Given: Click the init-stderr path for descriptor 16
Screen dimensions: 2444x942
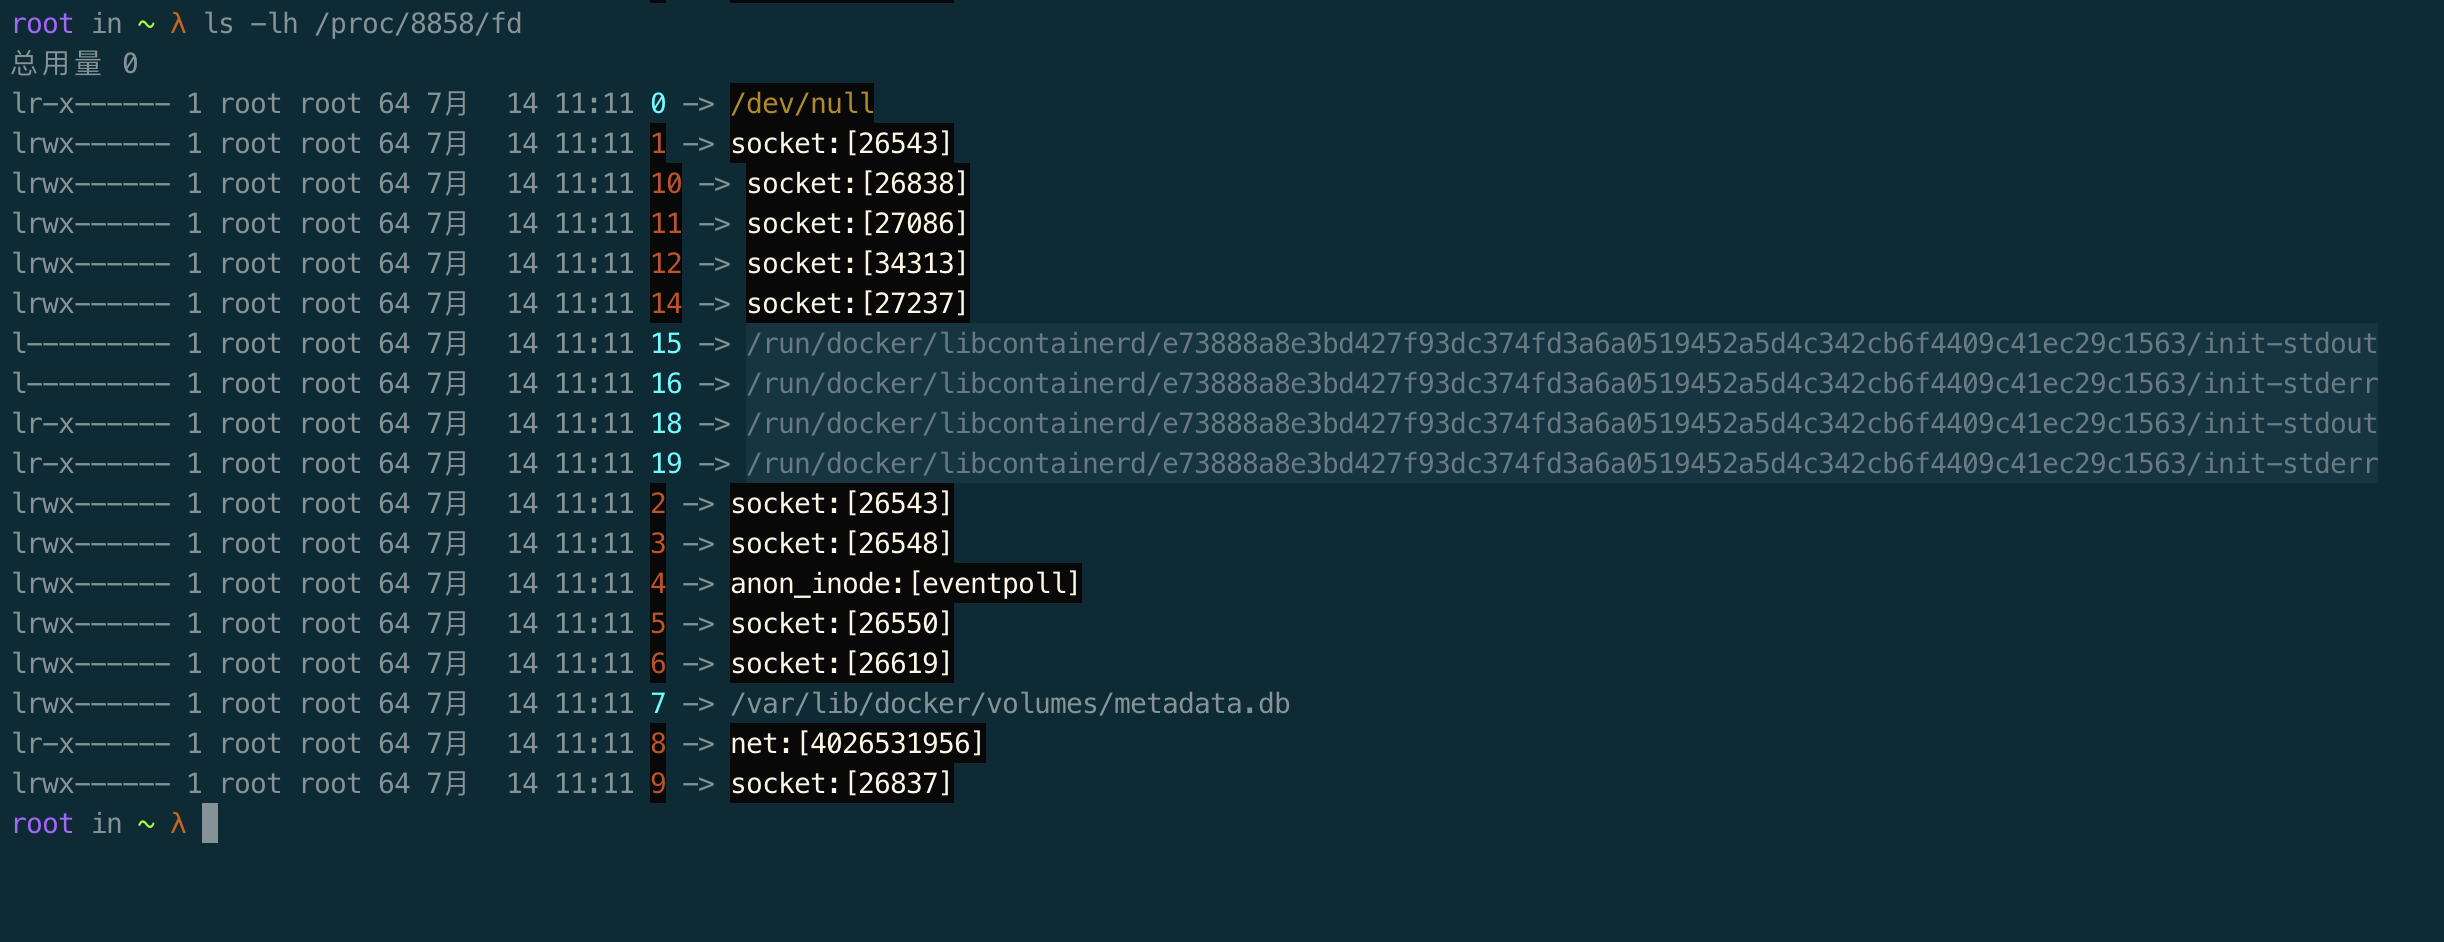Looking at the screenshot, I should [1561, 383].
